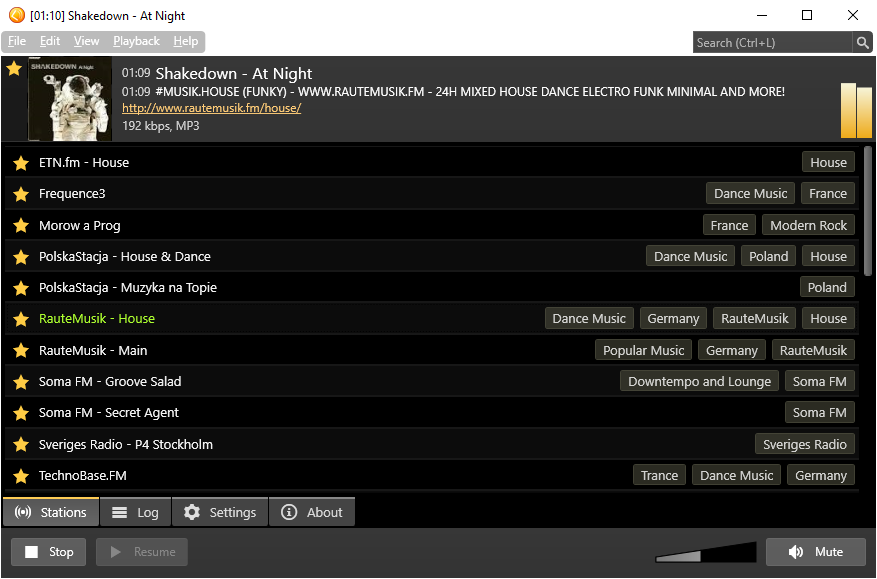The width and height of the screenshot is (877, 579).
Task: Open the File menu
Action: (x=17, y=41)
